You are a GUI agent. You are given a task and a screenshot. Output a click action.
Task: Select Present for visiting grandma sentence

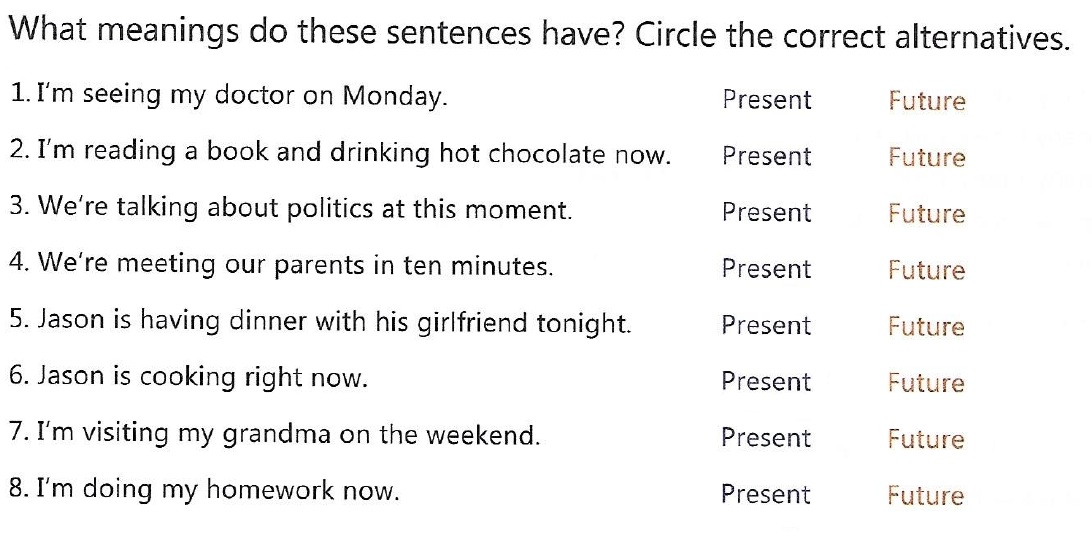coord(767,438)
